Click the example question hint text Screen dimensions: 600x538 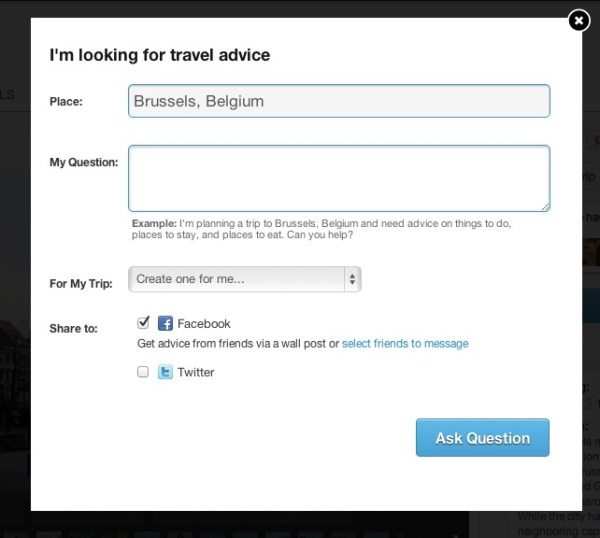tap(320, 229)
